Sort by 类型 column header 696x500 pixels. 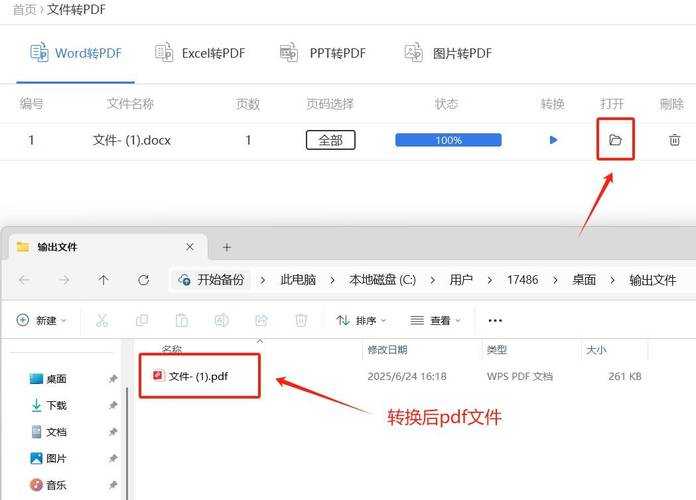[x=497, y=350]
